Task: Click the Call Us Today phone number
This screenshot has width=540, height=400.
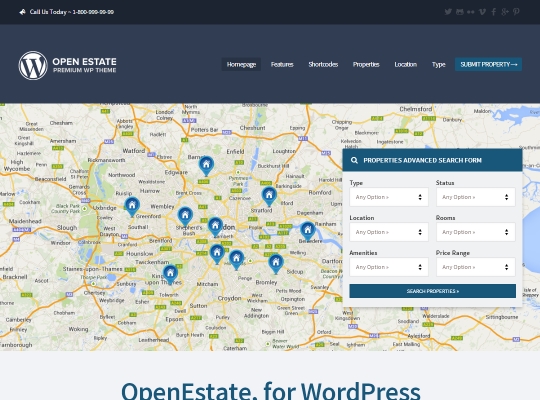Action: tap(93, 12)
